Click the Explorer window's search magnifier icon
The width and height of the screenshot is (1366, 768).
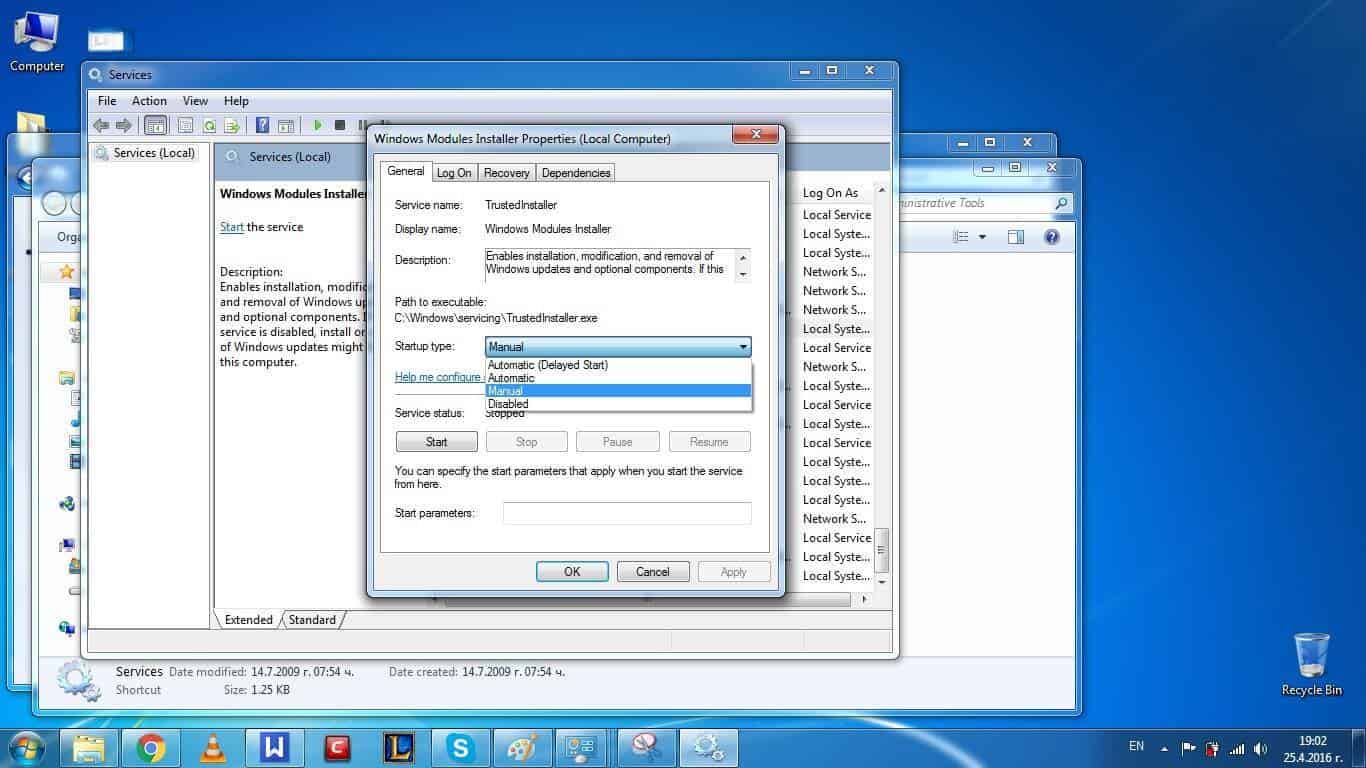click(1061, 203)
